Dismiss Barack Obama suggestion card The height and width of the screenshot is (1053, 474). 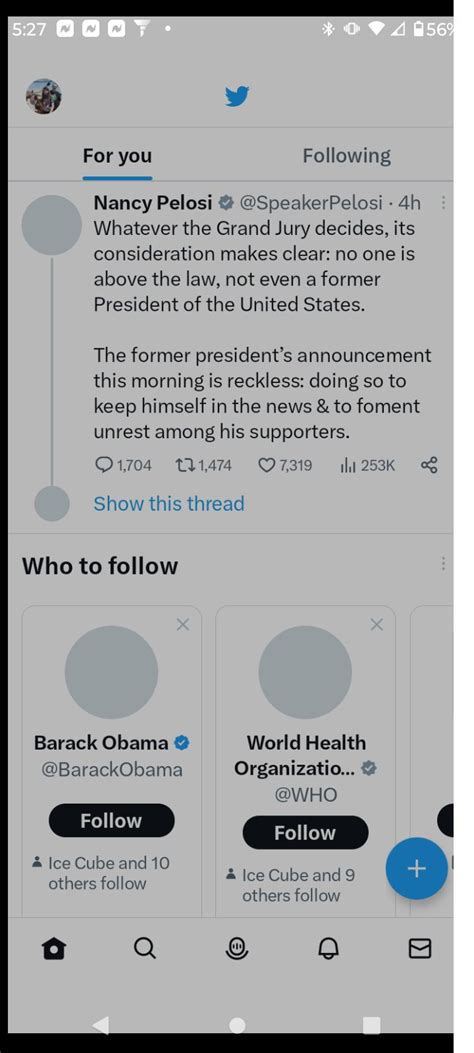pyautogui.click(x=183, y=625)
